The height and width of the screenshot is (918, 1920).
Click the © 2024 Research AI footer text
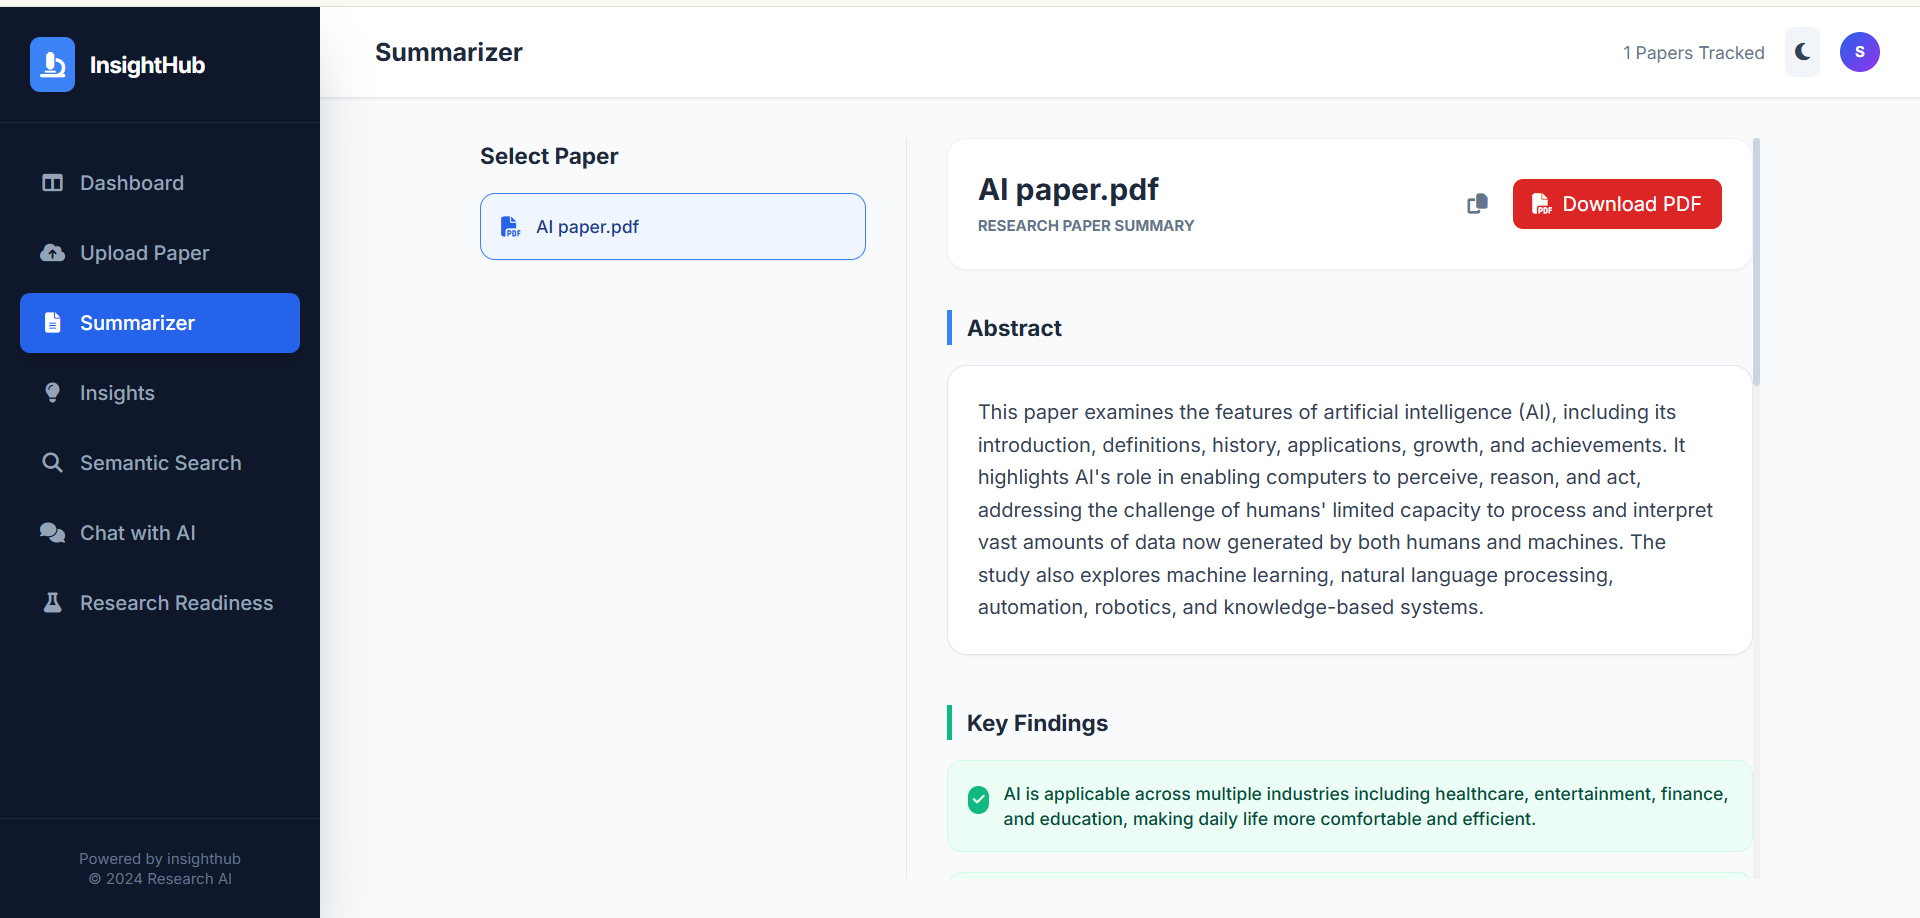(160, 879)
